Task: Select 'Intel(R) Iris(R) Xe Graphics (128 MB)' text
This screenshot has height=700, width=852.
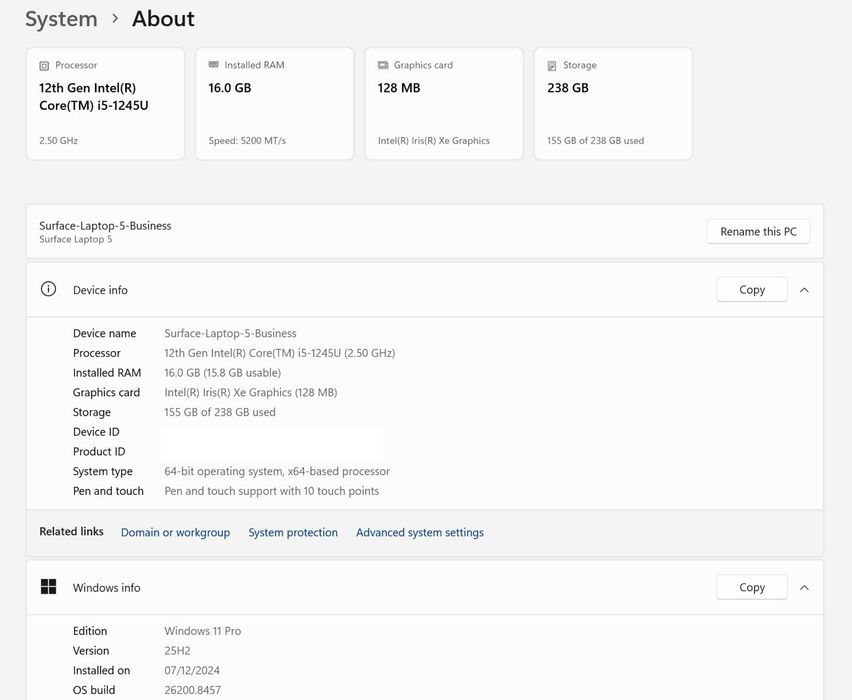Action: click(x=251, y=392)
